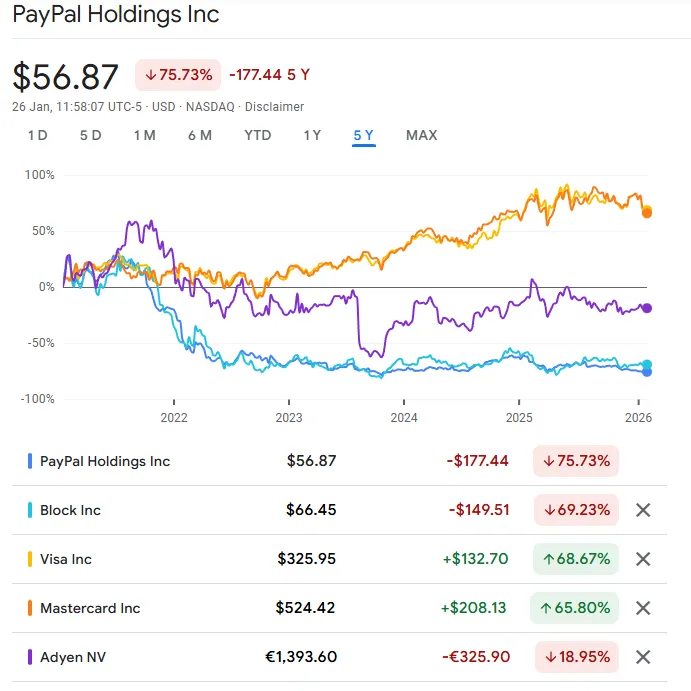This screenshot has height=691, width=691.
Task: Remove Mastercard Inc from the comparison
Action: click(643, 608)
